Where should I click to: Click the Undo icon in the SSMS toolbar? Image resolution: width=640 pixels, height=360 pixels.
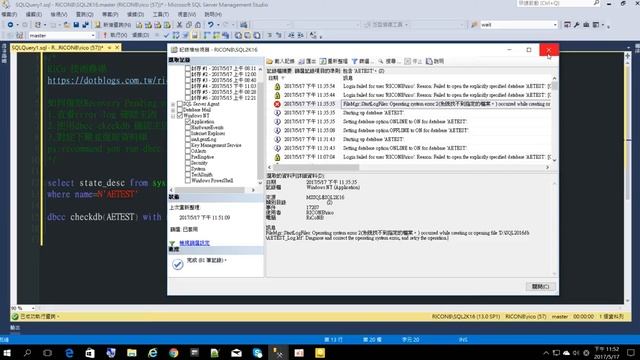click(x=210, y=25)
